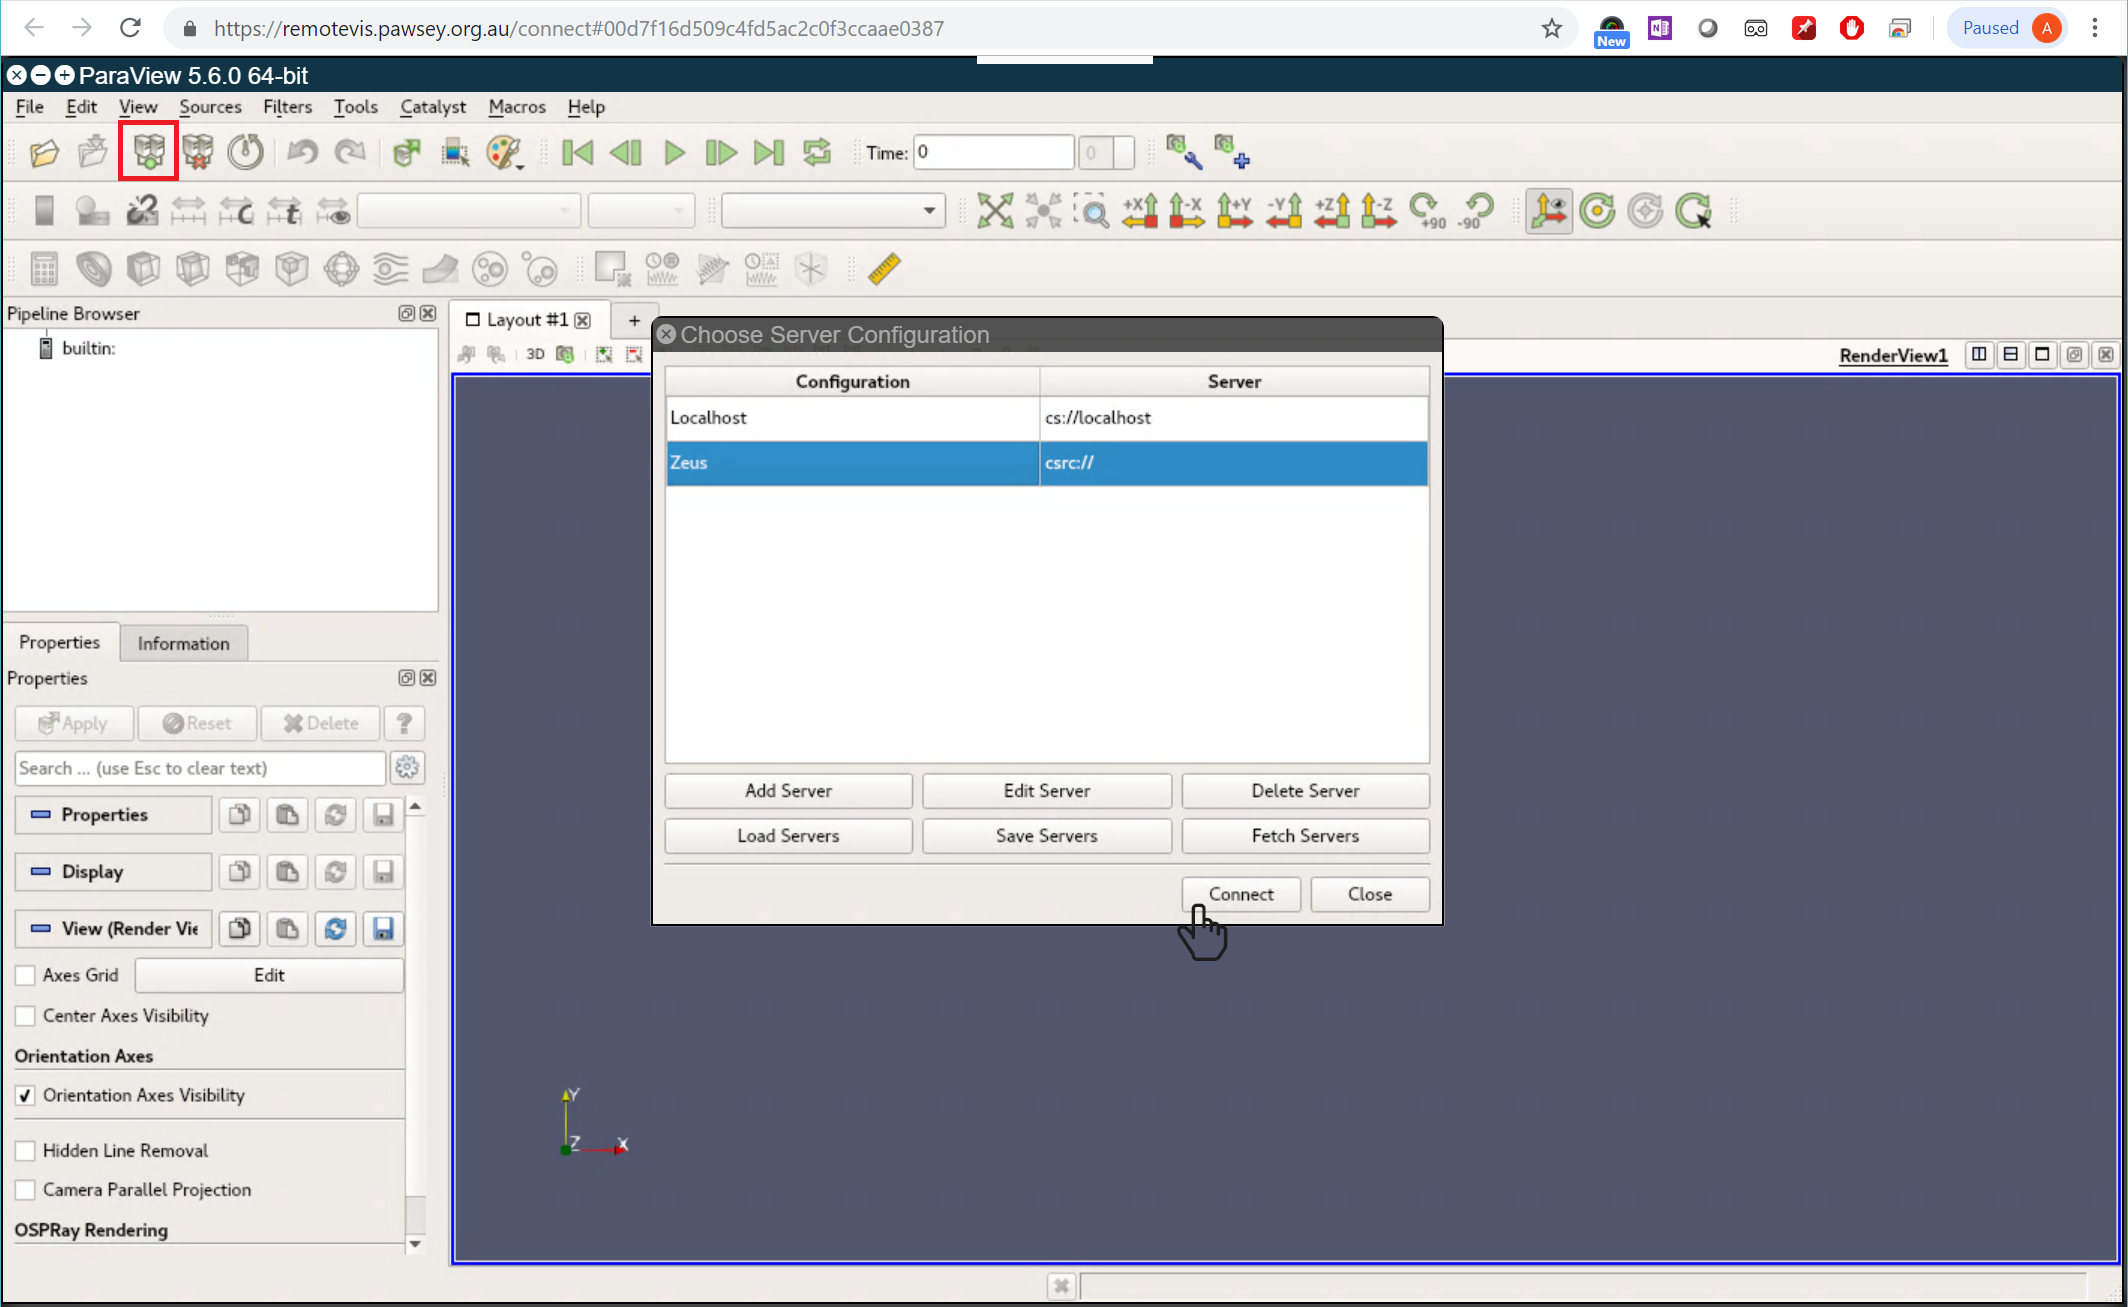Add a new layout tab
Image resolution: width=2128 pixels, height=1307 pixels.
pos(634,320)
